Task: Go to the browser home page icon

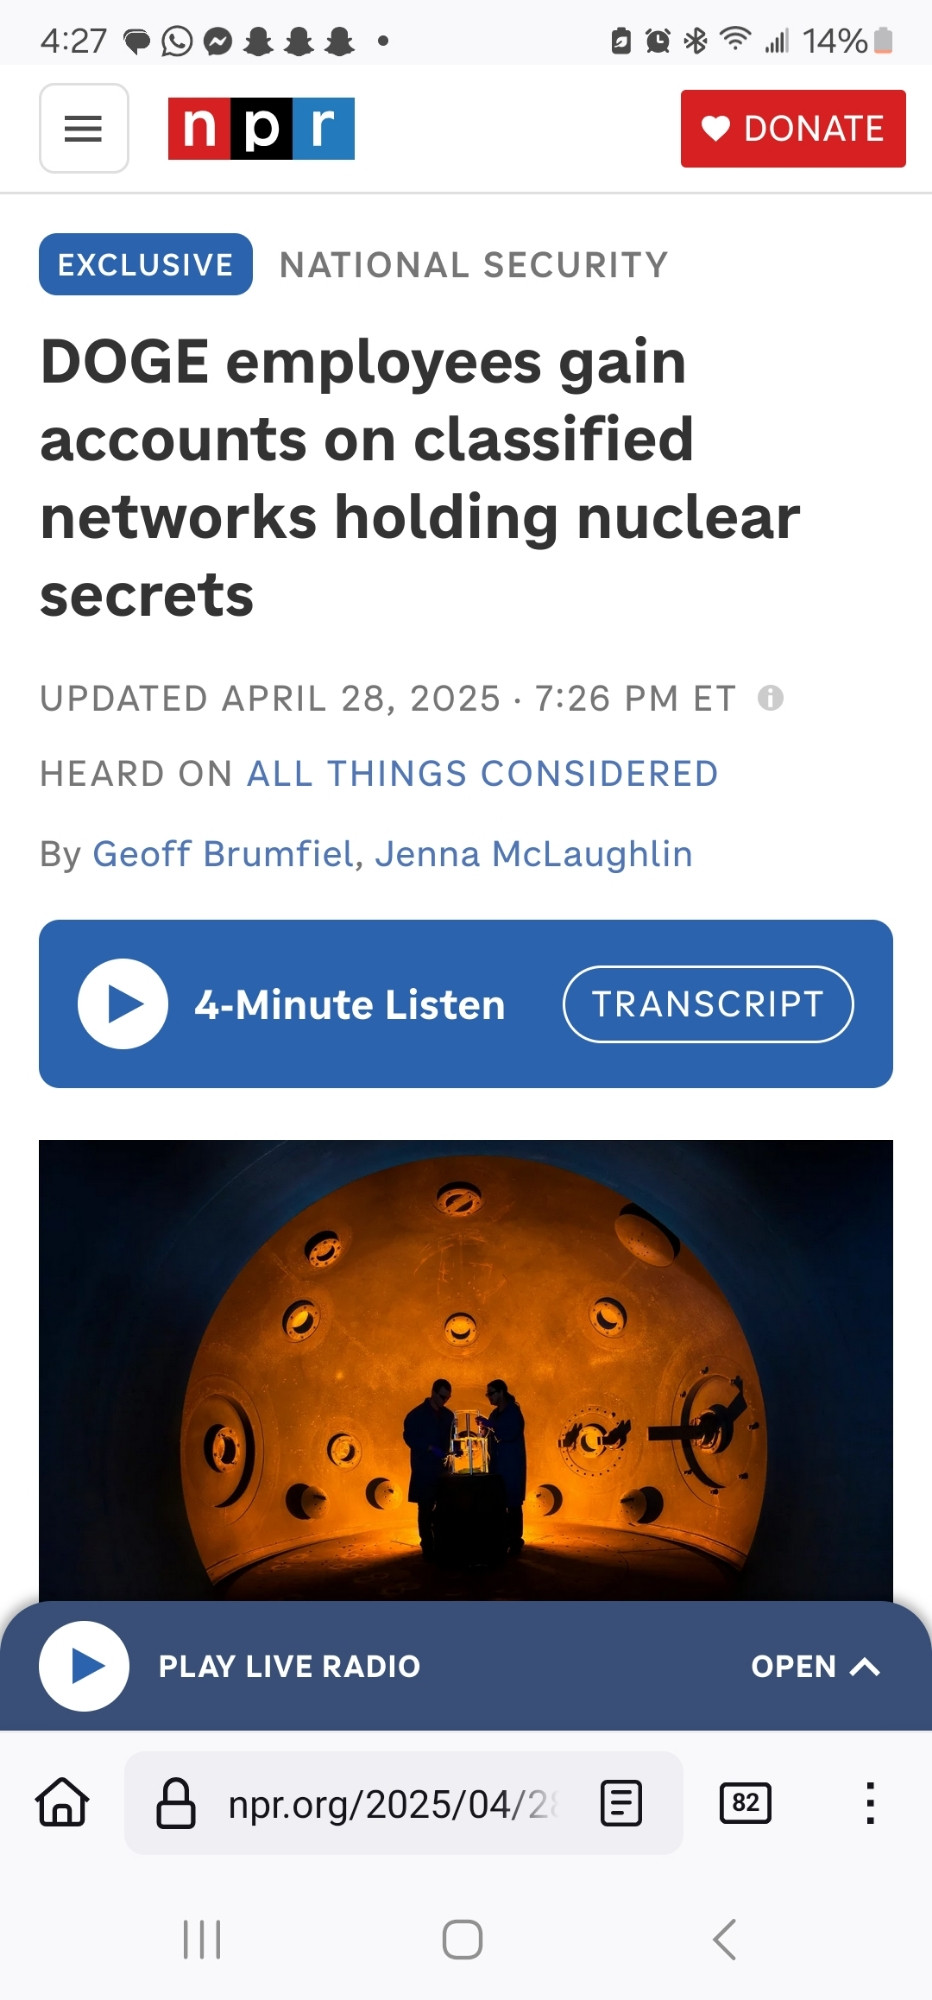Action: pyautogui.click(x=63, y=1802)
